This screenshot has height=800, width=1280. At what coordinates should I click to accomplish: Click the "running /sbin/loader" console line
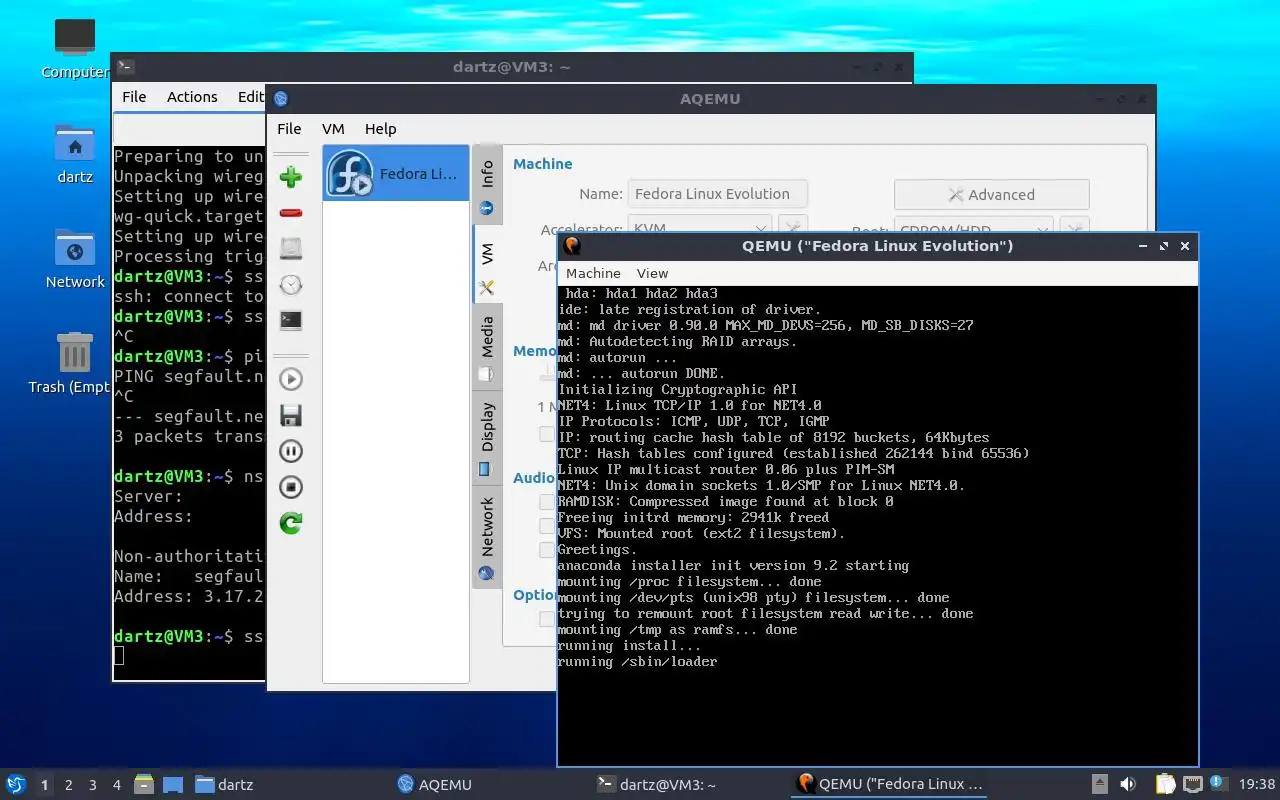[637, 661]
